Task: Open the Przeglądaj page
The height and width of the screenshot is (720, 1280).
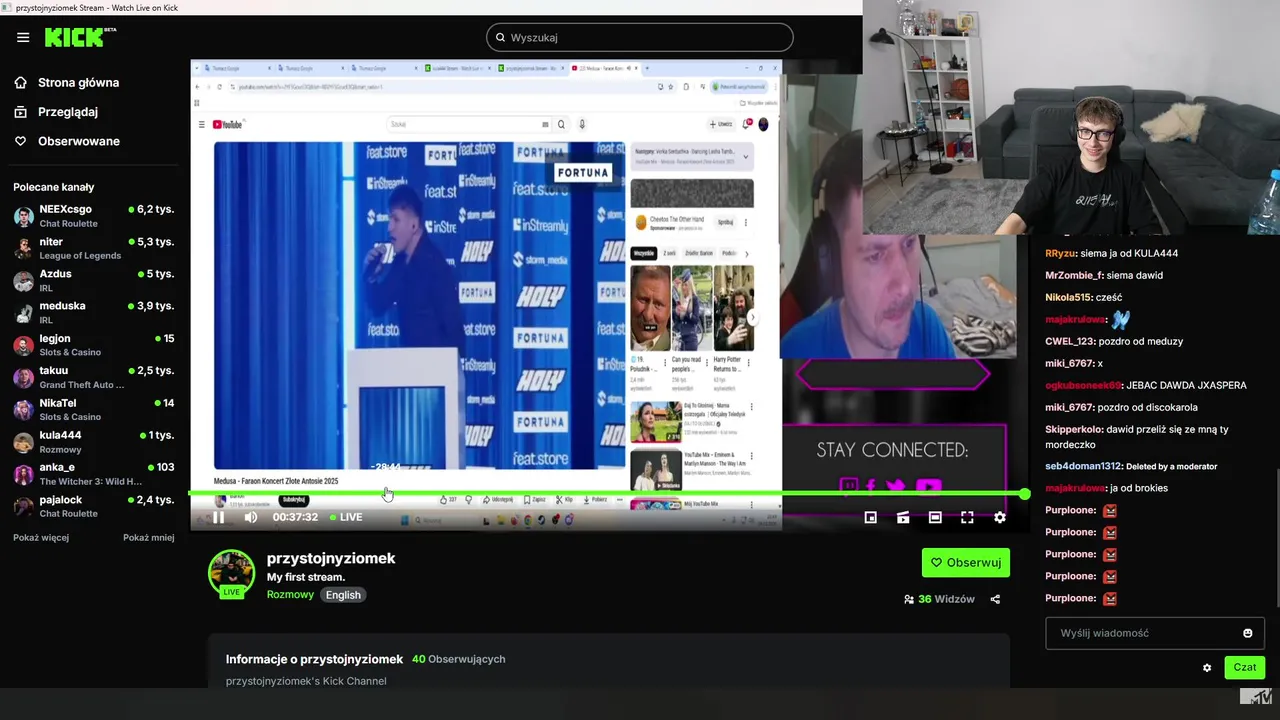Action: pyautogui.click(x=56, y=112)
